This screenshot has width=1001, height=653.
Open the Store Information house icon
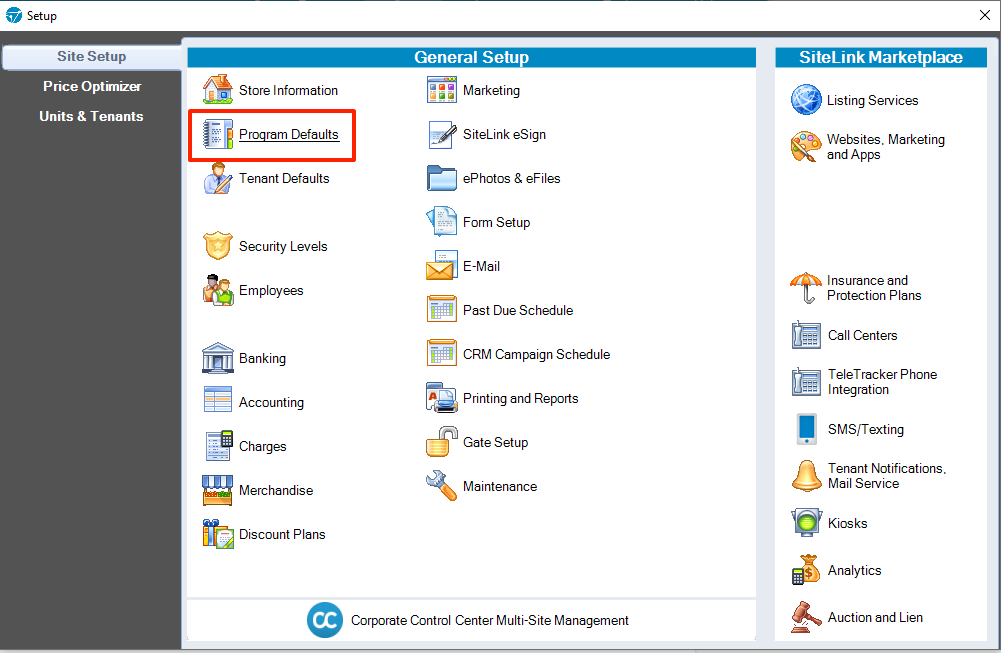point(218,89)
